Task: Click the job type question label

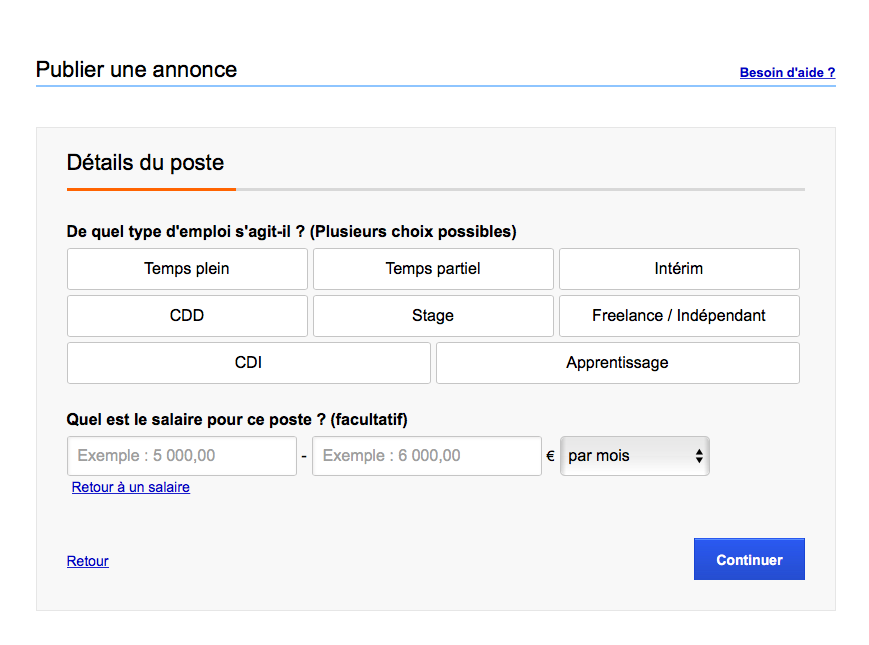Action: pyautogui.click(x=292, y=232)
